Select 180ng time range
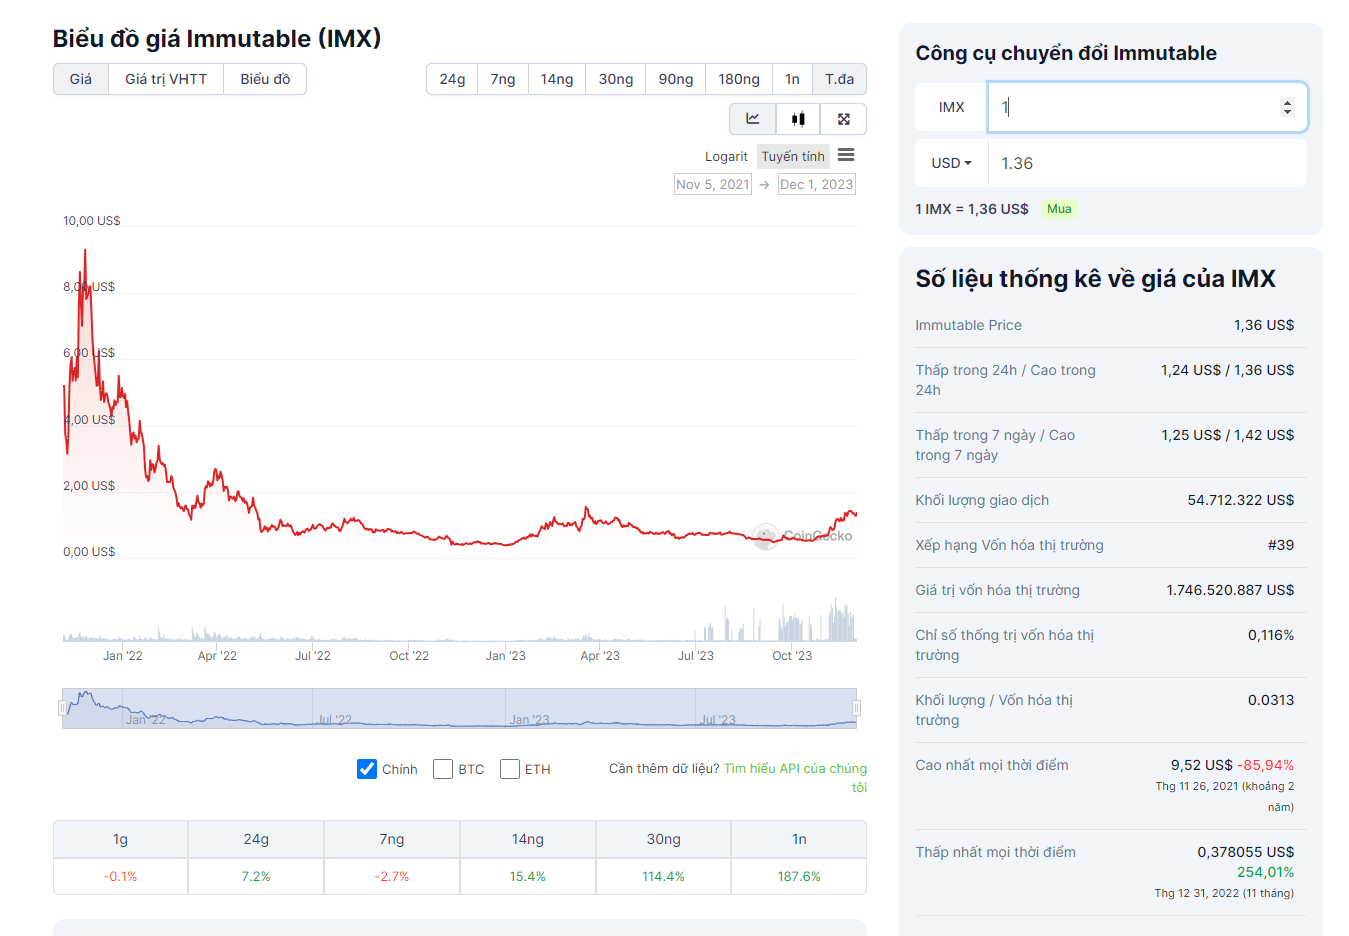Screen dimensions: 1349x936 click(739, 79)
